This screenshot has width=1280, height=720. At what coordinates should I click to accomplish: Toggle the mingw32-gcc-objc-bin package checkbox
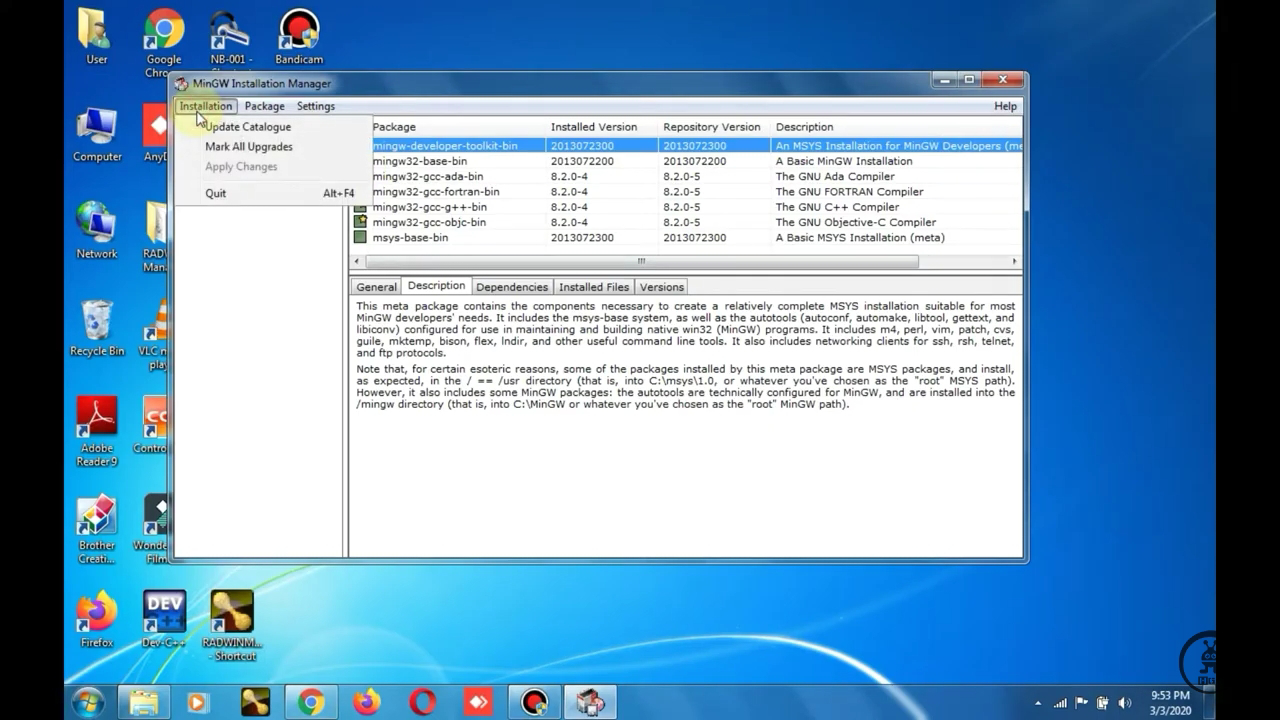pos(360,222)
